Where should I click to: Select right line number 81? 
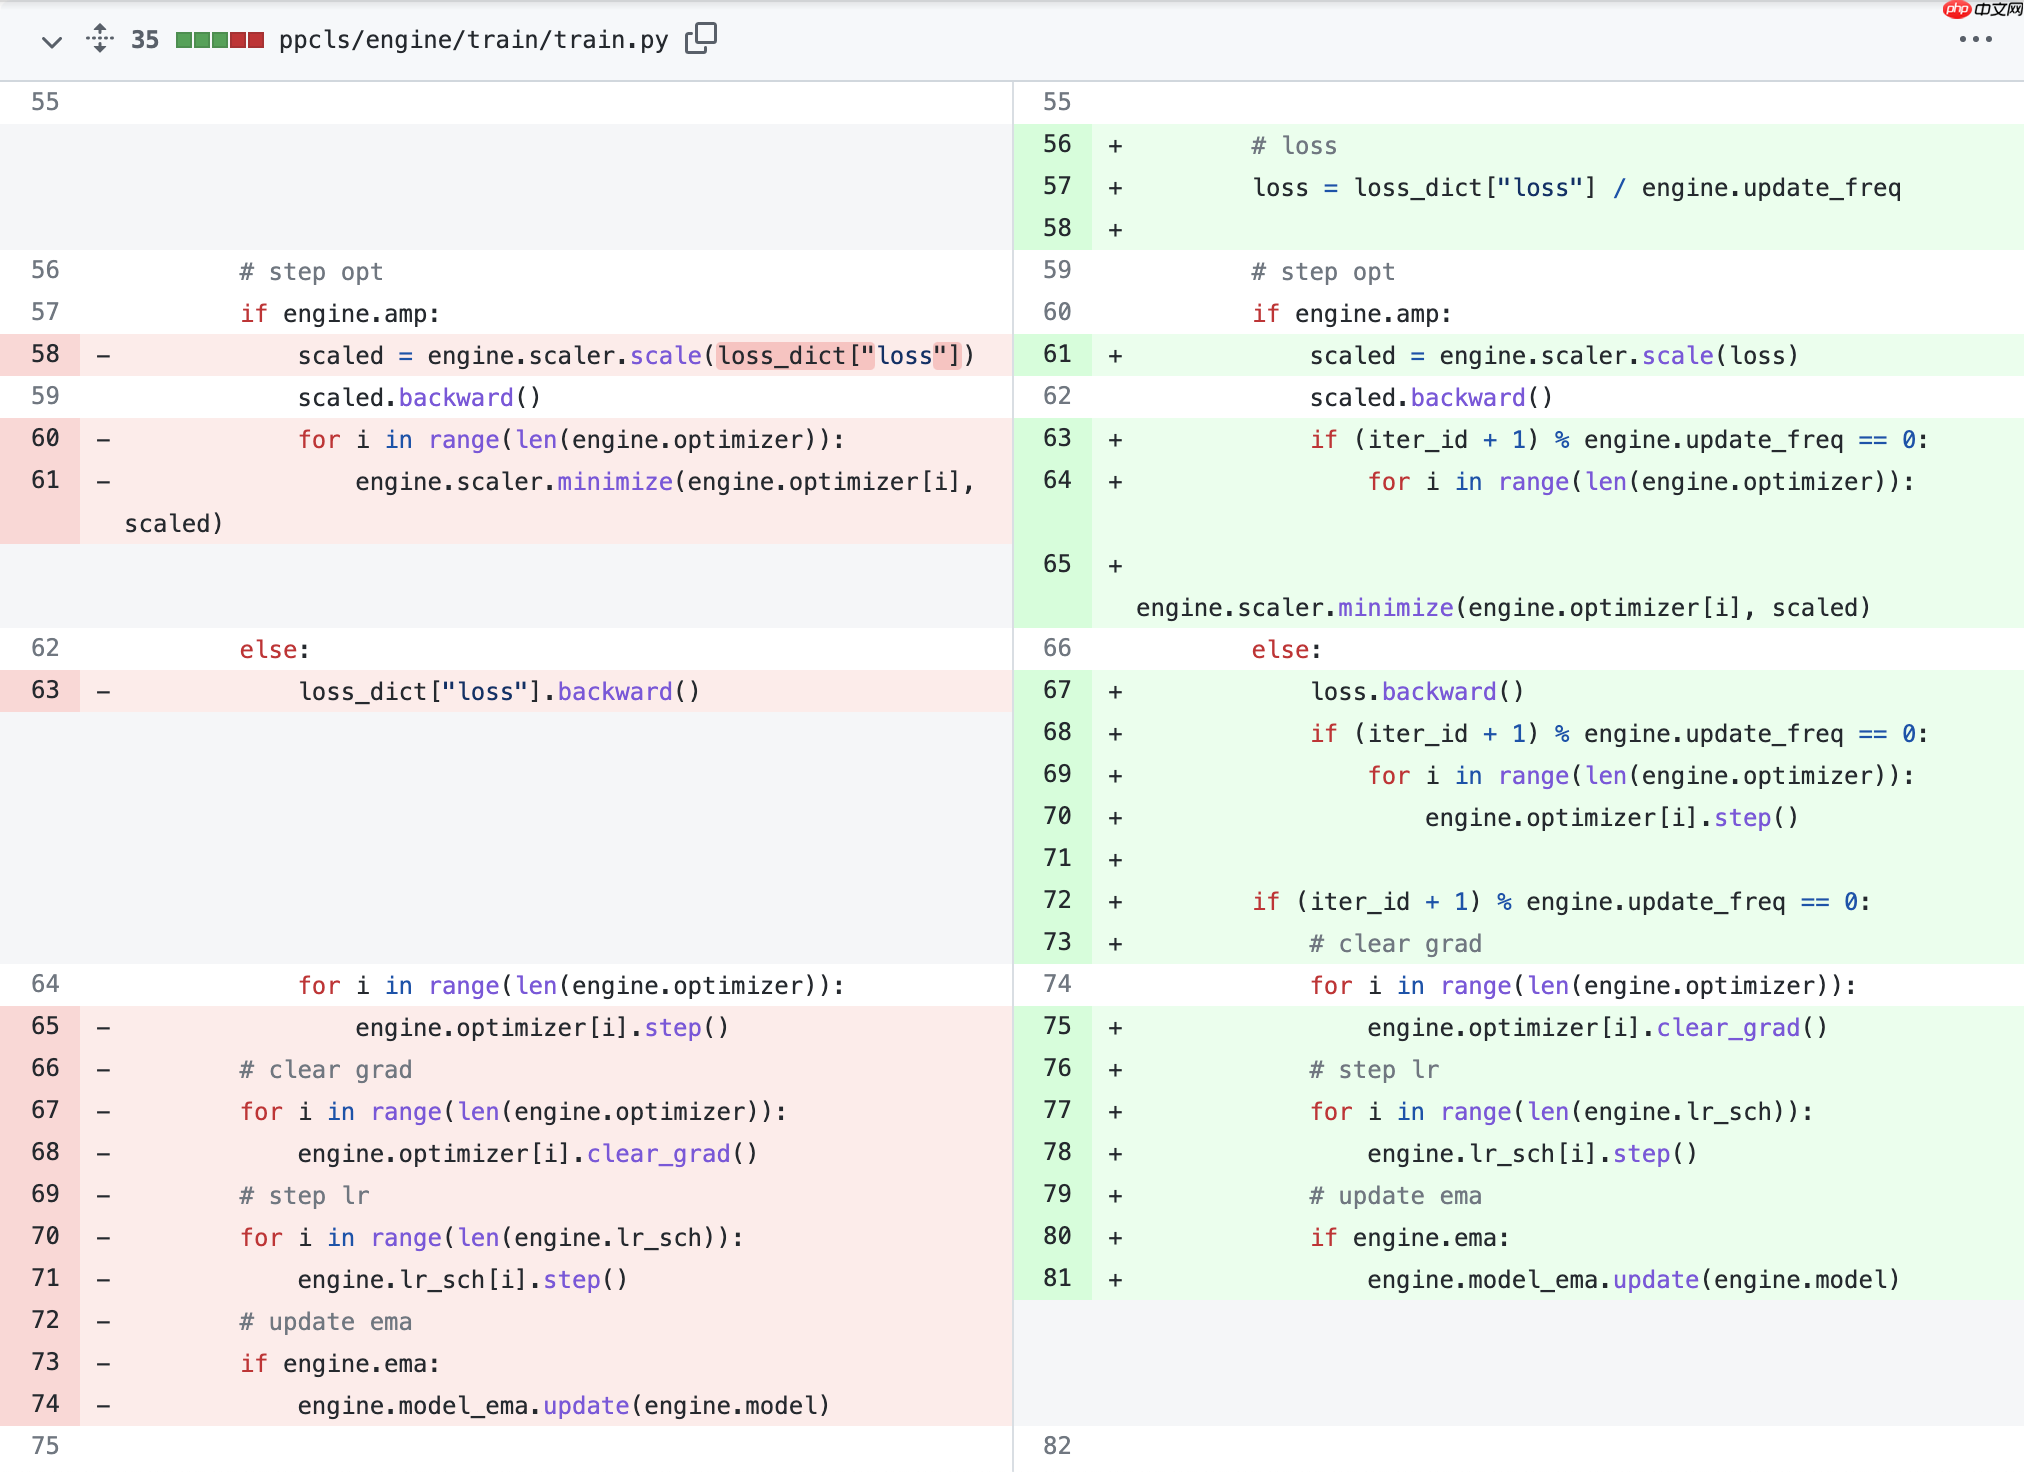[x=1057, y=1278]
